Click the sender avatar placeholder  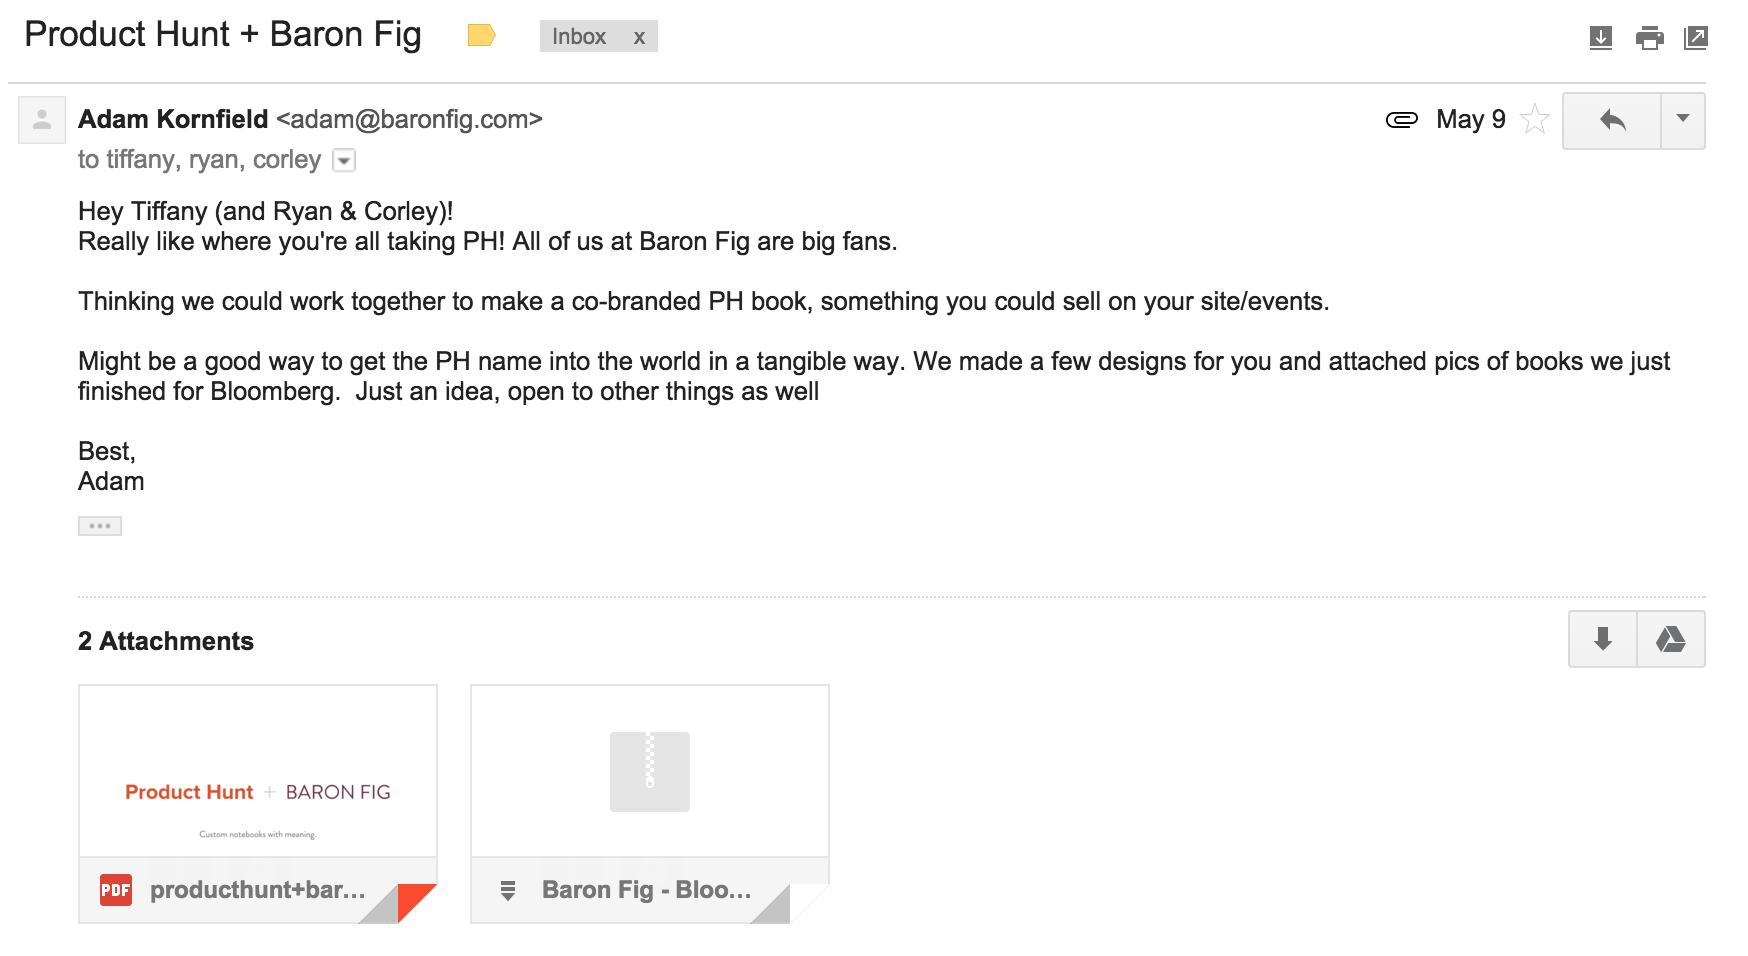pos(42,120)
